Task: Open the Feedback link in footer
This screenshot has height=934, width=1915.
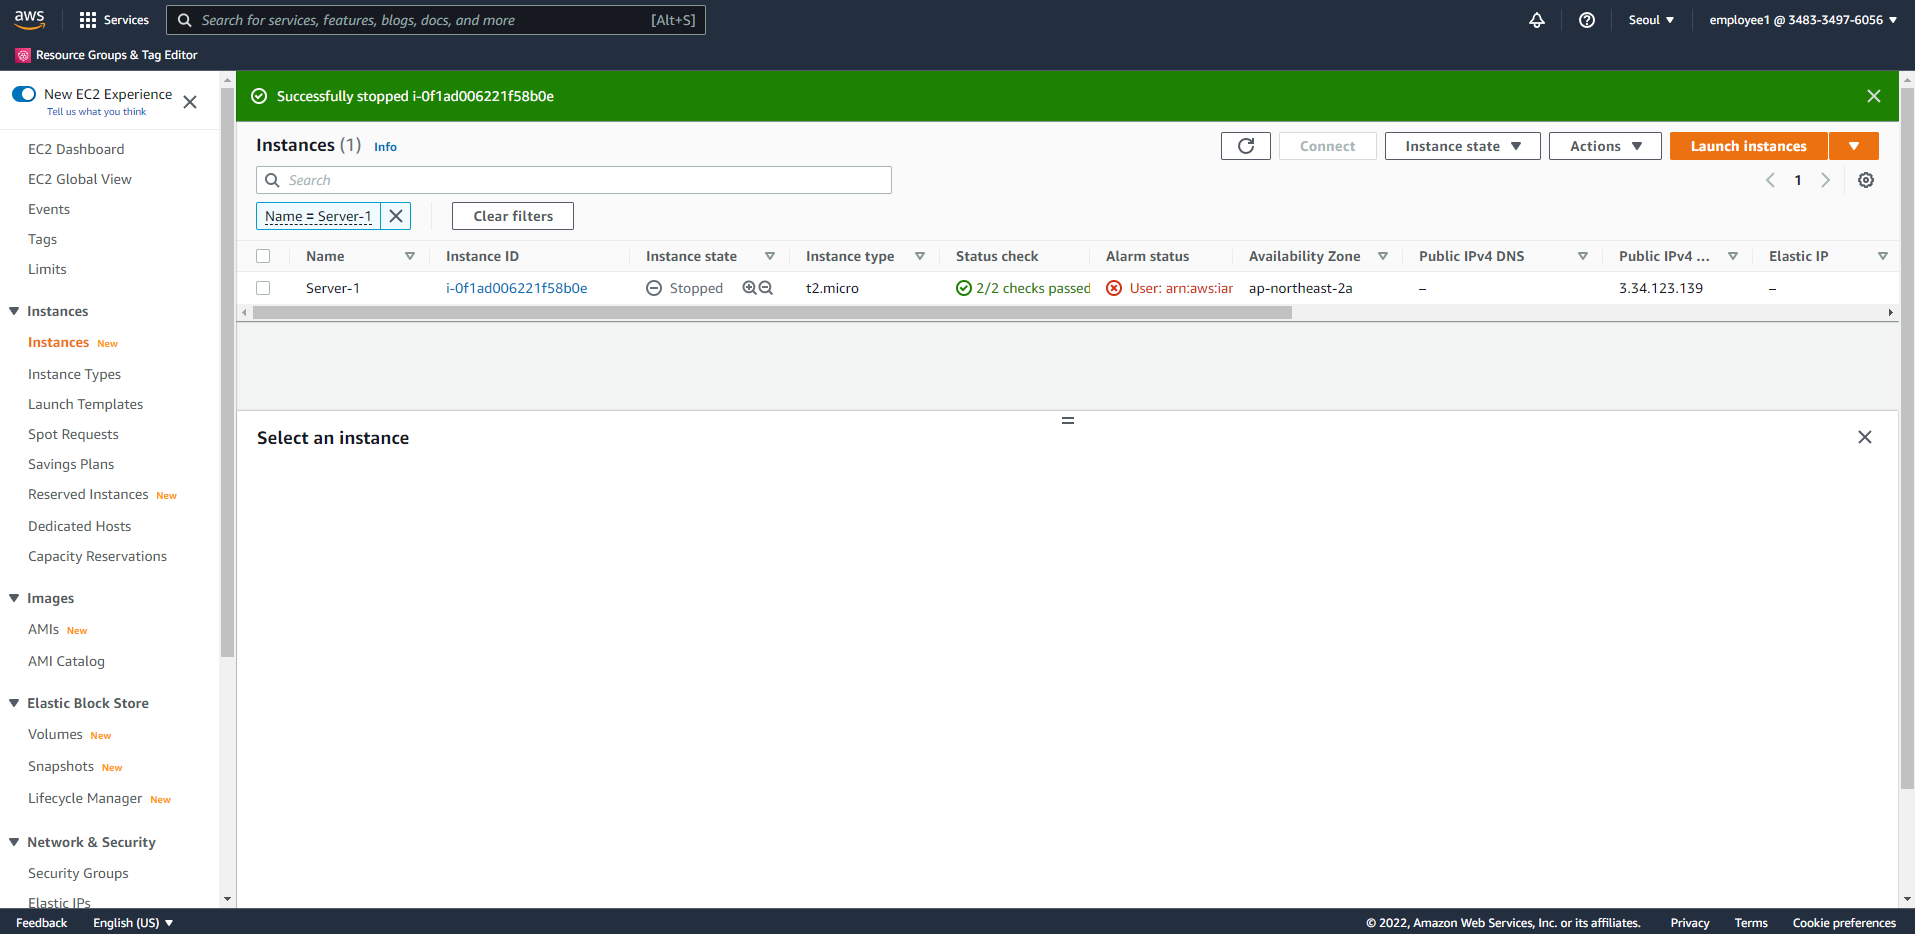Action: pos(41,923)
